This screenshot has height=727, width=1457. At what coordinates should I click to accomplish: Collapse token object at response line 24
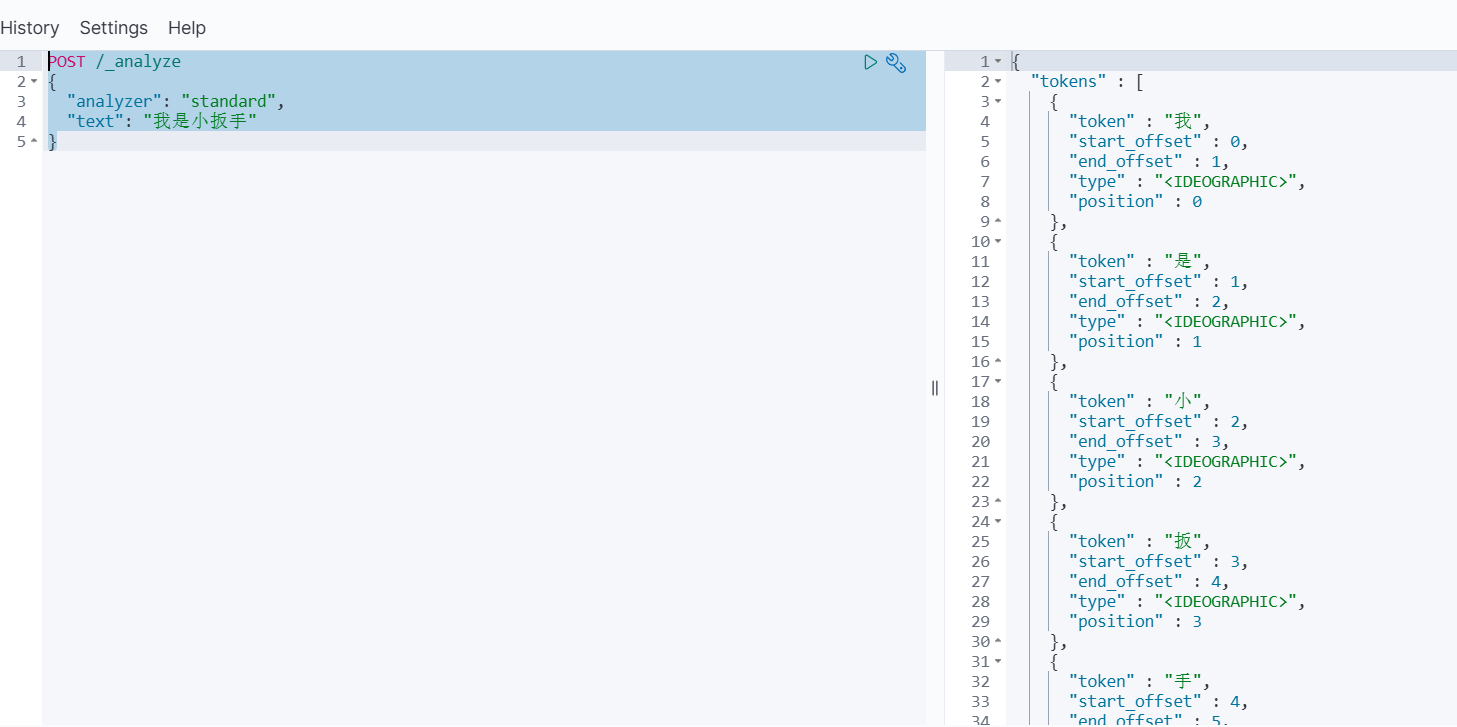coord(998,522)
